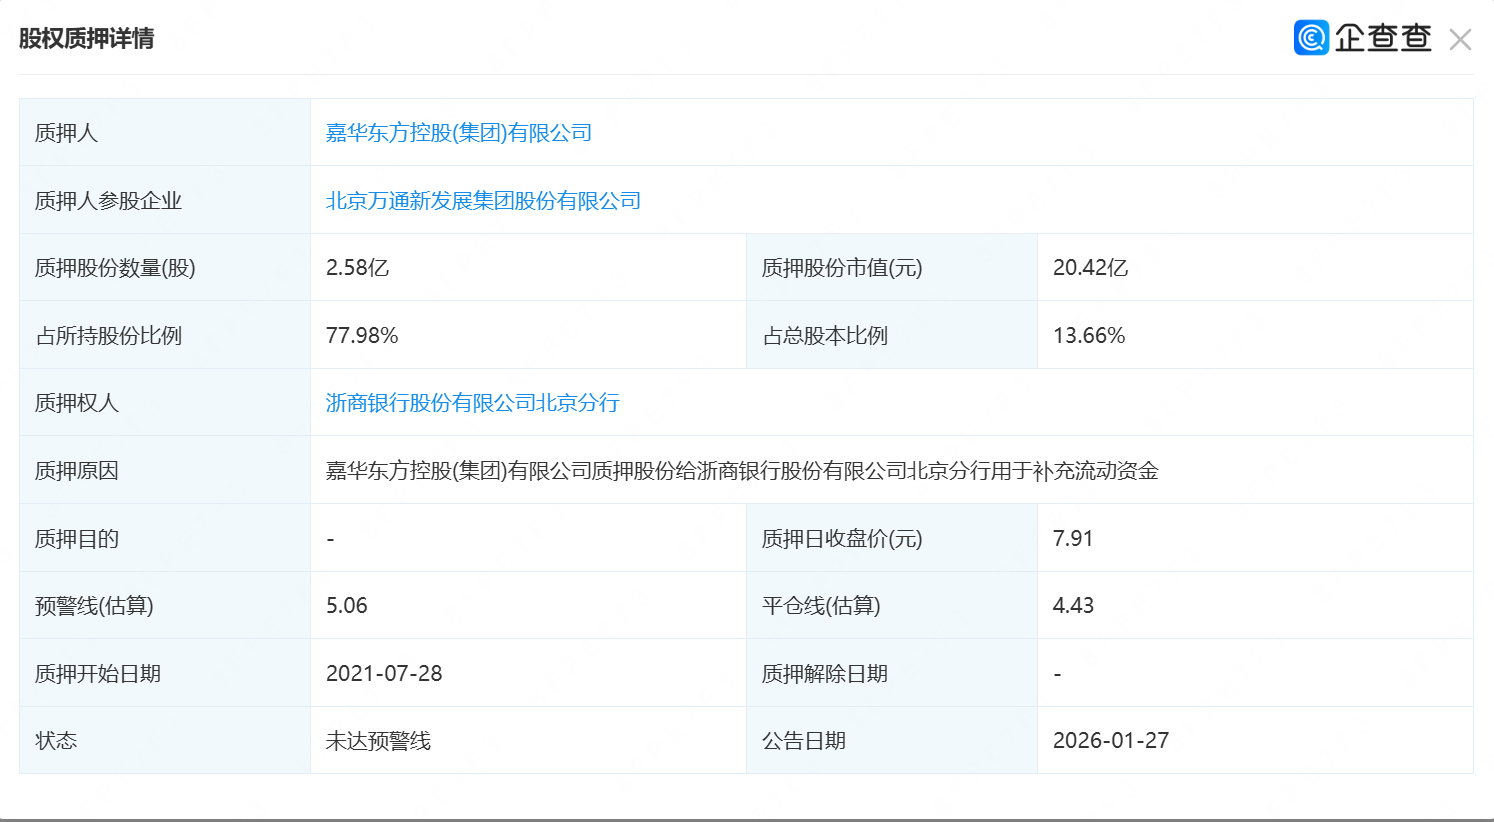Select the 2026-01-27 announcement date

click(x=1111, y=741)
